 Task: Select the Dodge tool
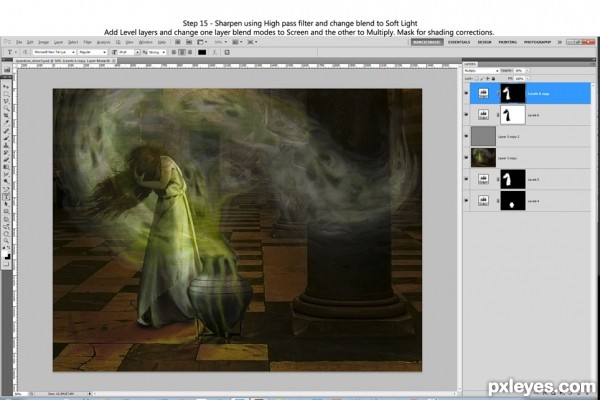coord(7,181)
